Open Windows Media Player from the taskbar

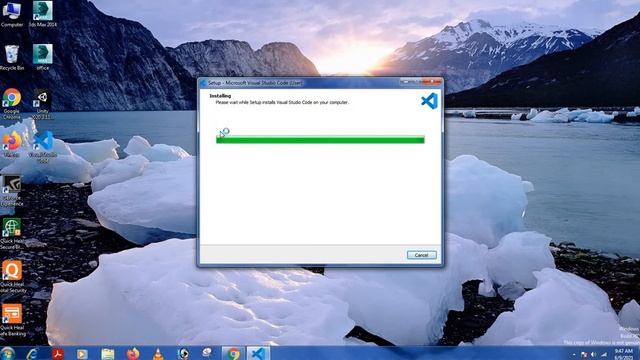point(82,354)
